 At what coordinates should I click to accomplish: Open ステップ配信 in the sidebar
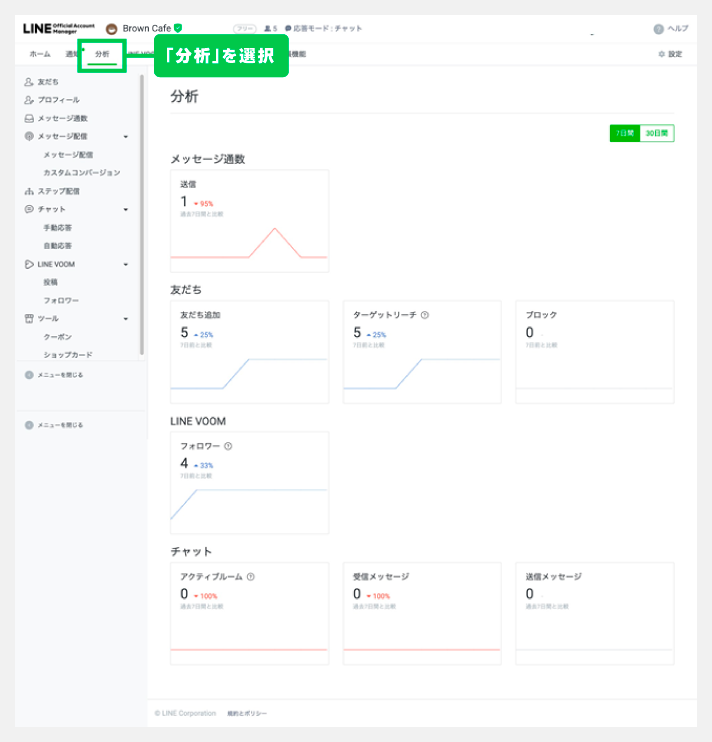click(x=59, y=191)
